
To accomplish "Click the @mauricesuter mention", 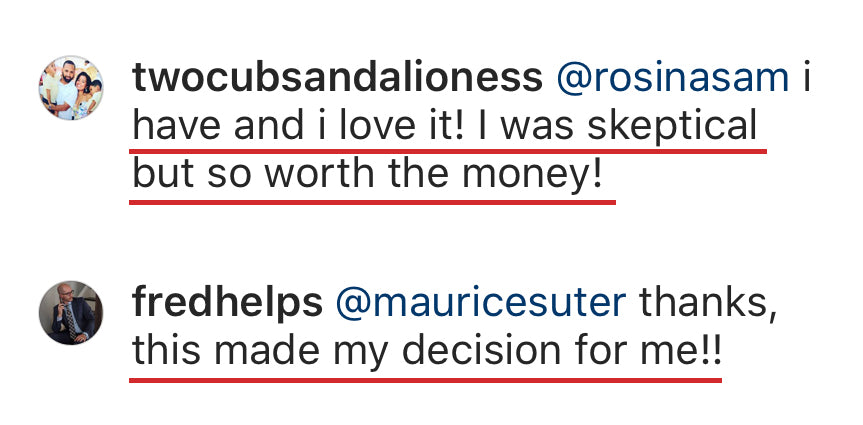I will (482, 301).
